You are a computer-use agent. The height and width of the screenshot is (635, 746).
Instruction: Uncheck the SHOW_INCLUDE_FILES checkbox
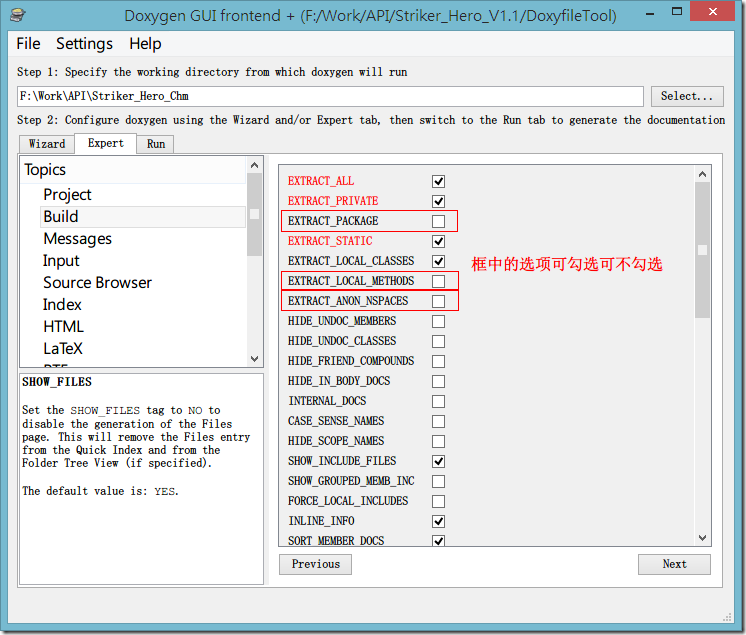coord(438,461)
